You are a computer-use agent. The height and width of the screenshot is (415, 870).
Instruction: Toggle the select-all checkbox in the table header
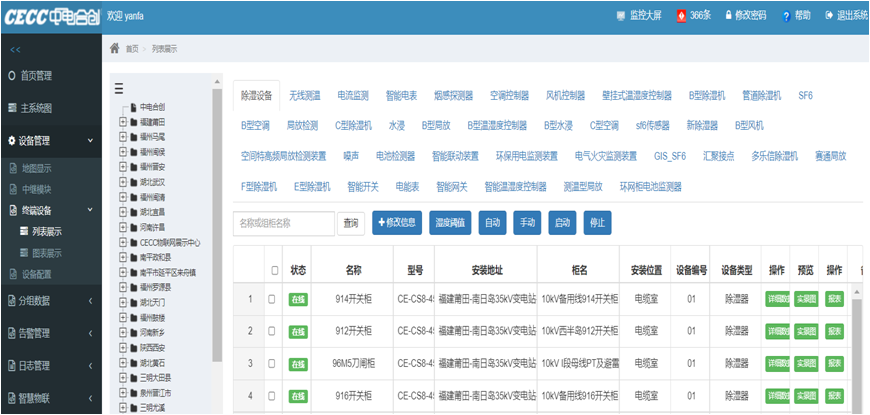tap(274, 270)
